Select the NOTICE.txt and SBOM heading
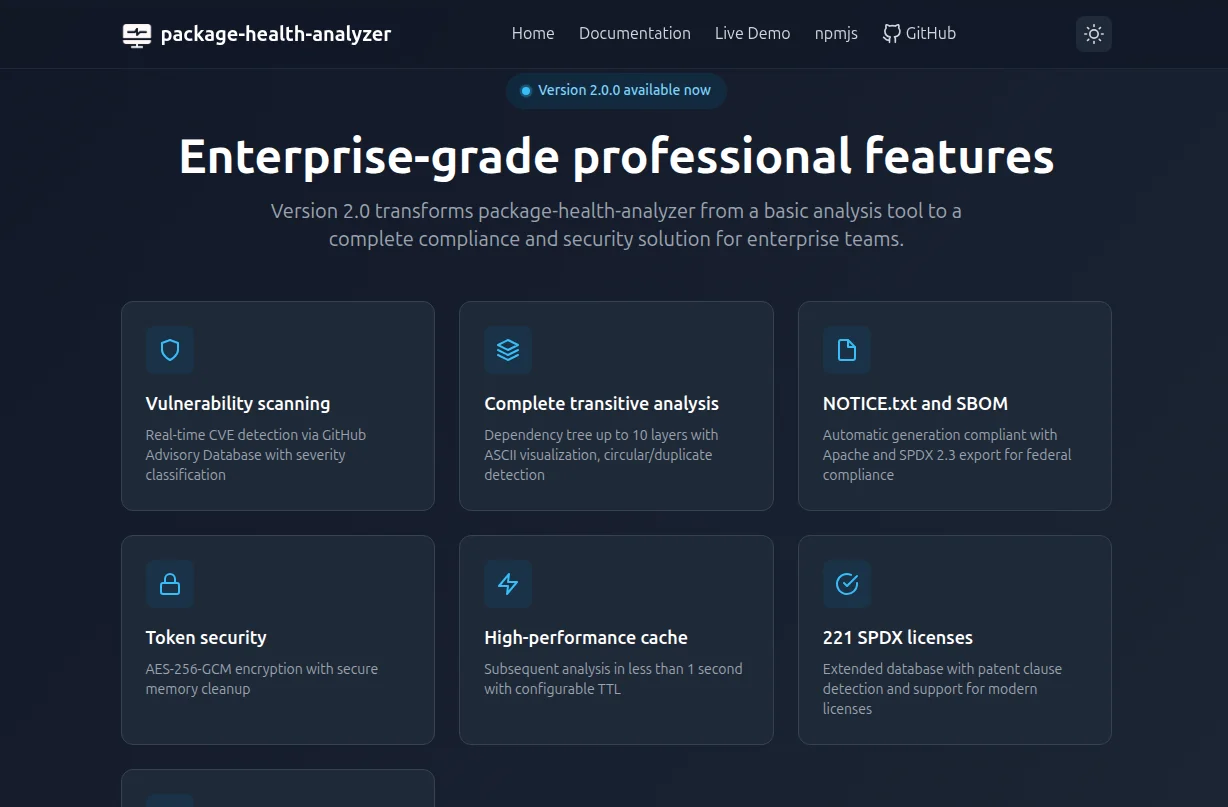1228x807 pixels. click(915, 404)
